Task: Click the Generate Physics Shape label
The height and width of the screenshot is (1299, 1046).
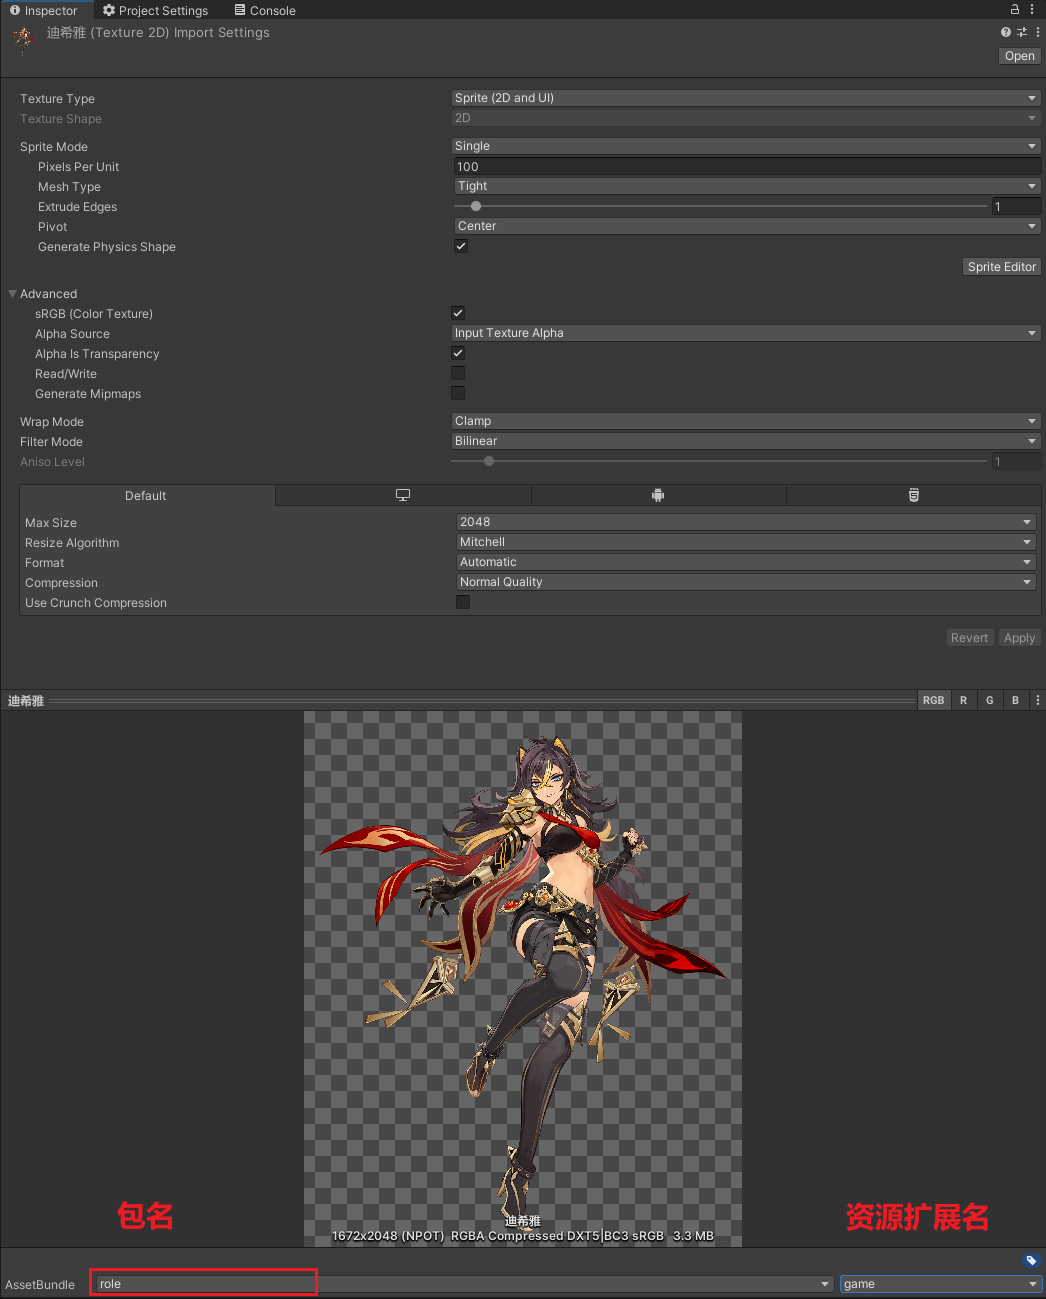Action: (x=107, y=247)
